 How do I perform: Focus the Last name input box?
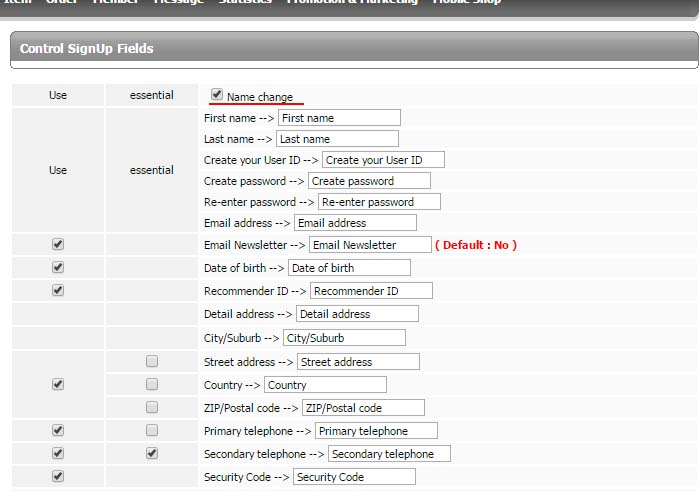(337, 139)
